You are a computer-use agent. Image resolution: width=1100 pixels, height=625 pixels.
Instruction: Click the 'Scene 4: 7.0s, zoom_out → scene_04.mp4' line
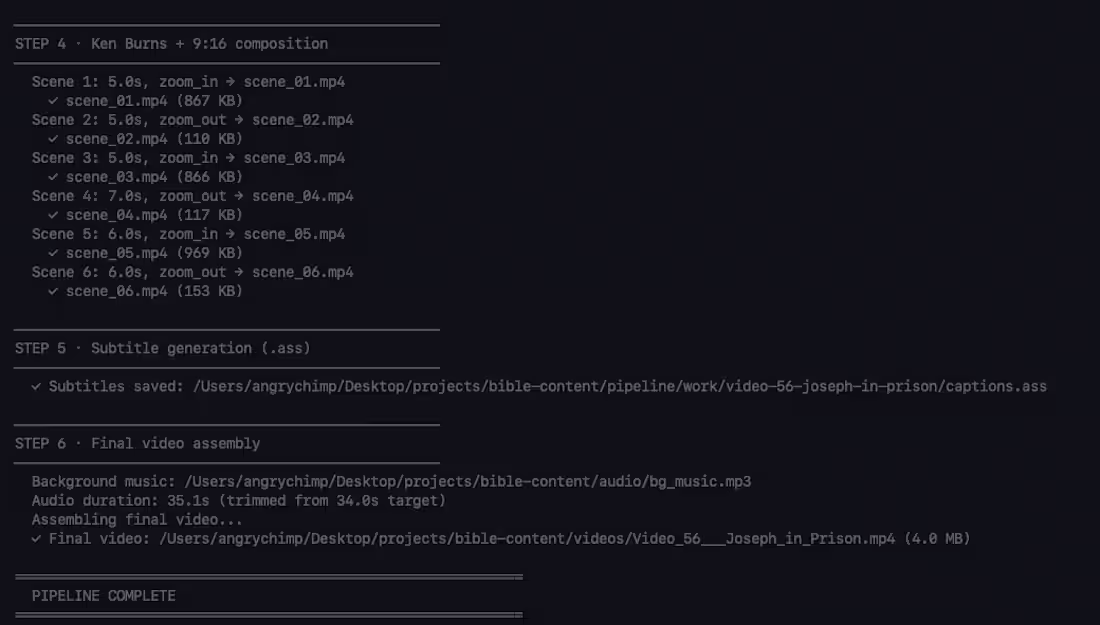tap(192, 196)
